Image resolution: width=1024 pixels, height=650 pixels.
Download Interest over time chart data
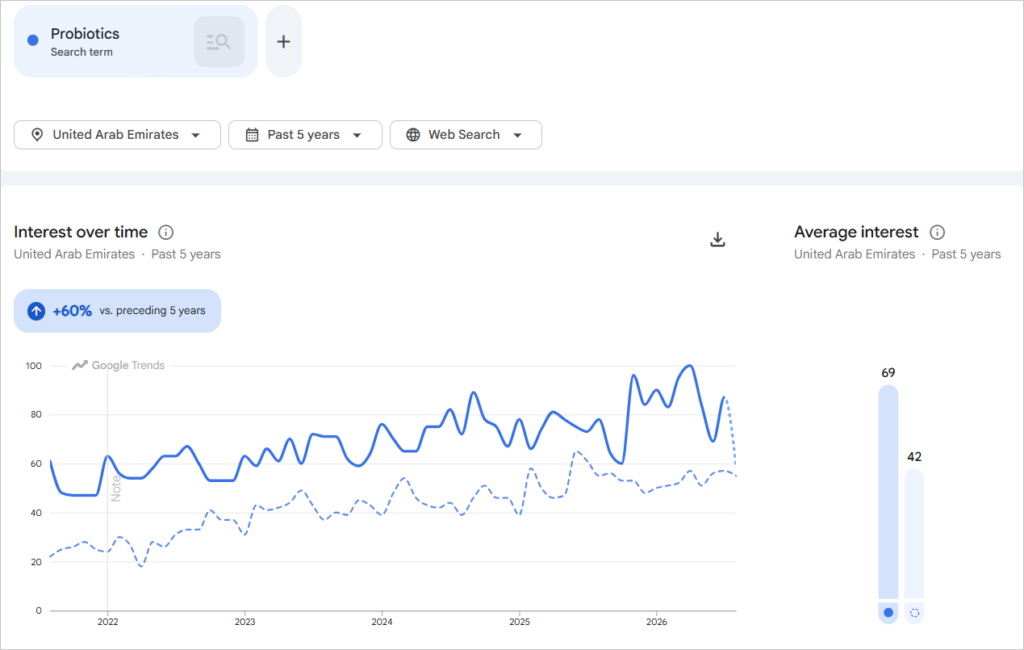click(x=717, y=239)
